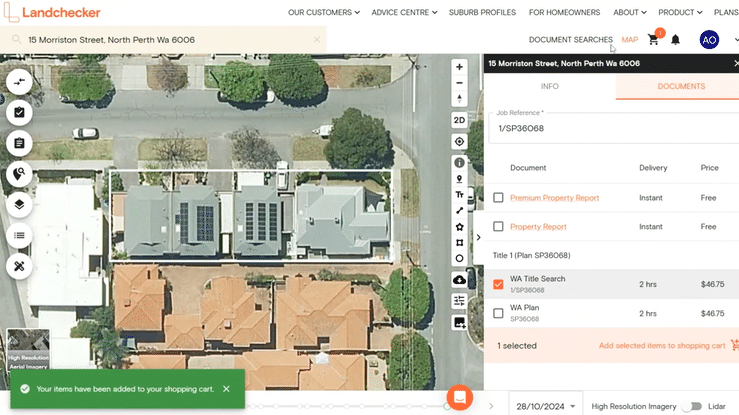The height and width of the screenshot is (415, 739).
Task: Expand Our Customers menu
Action: pyautogui.click(x=324, y=12)
